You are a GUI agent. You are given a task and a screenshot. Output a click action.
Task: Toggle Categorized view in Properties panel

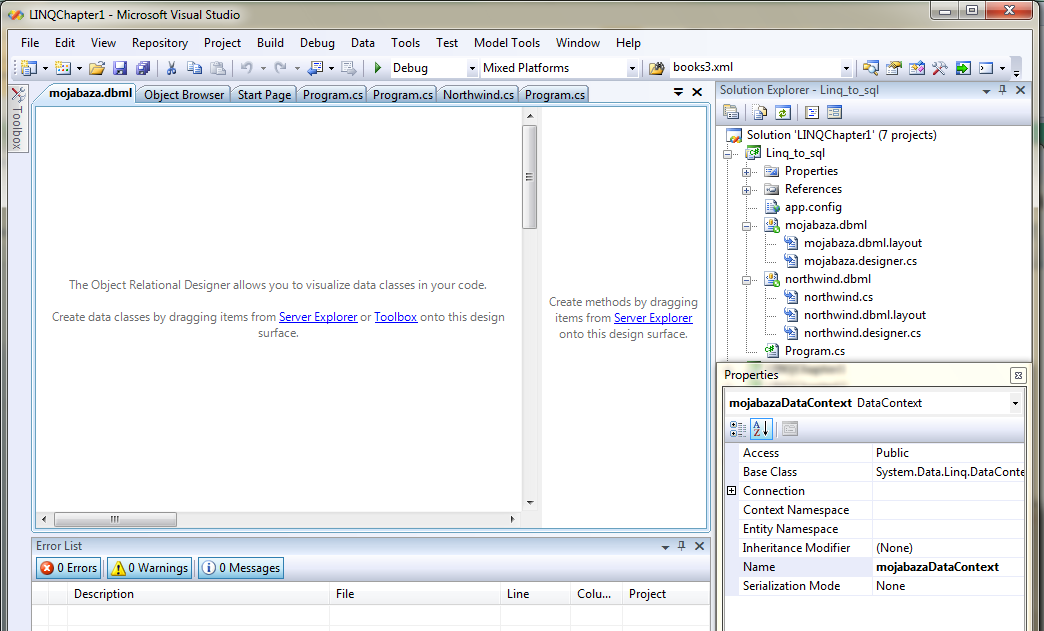coord(738,429)
